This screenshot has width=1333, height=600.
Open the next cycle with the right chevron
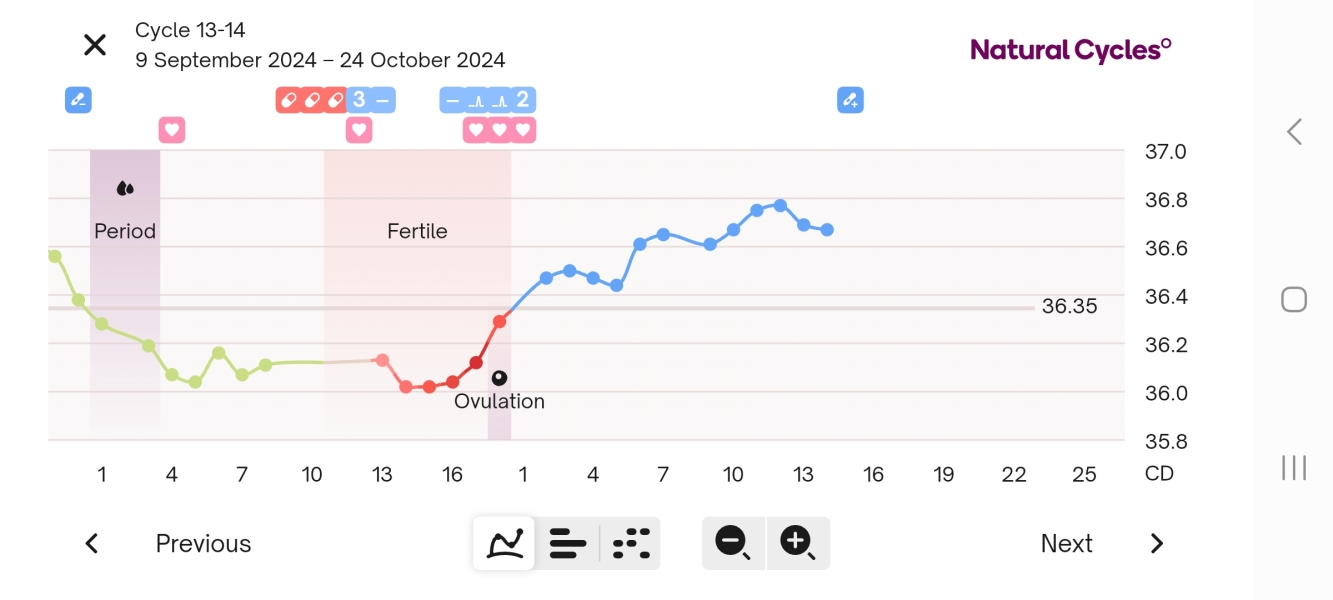point(1156,543)
